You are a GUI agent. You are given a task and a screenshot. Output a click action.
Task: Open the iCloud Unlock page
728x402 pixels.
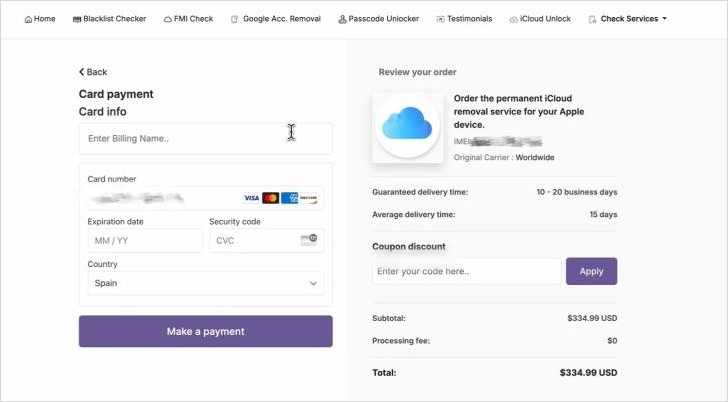click(x=540, y=19)
